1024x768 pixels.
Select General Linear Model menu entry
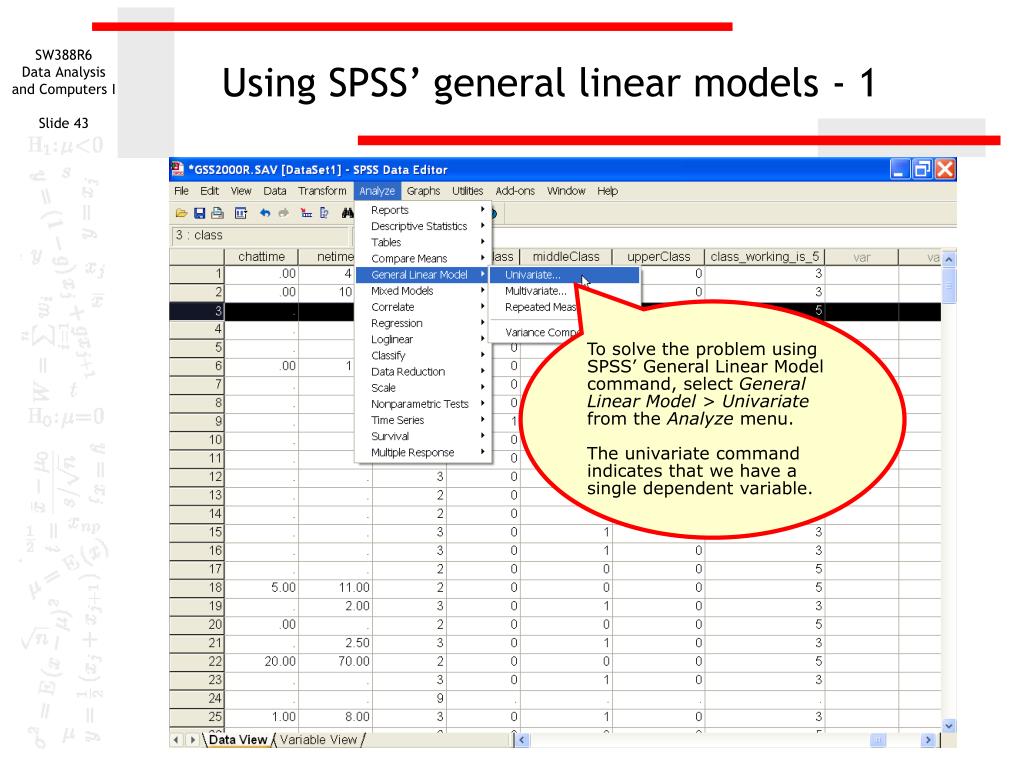tap(423, 275)
